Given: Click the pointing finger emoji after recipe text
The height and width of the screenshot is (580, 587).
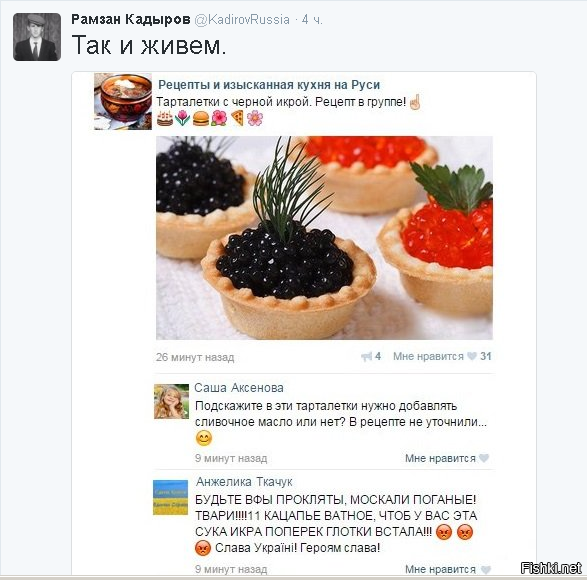Looking at the screenshot, I should [415, 102].
